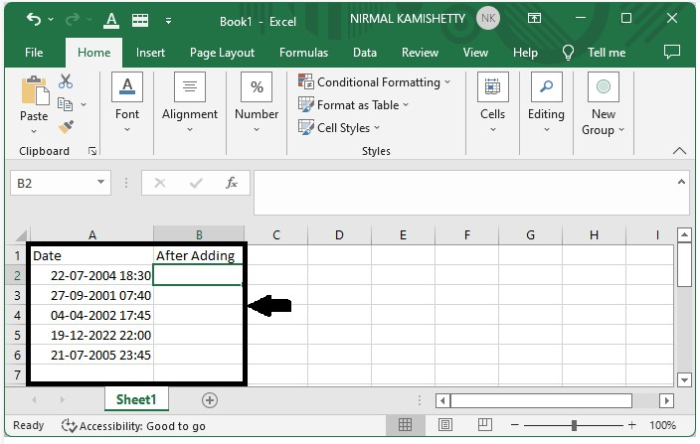Select cell with 22-07-2004 18:30

(92, 275)
